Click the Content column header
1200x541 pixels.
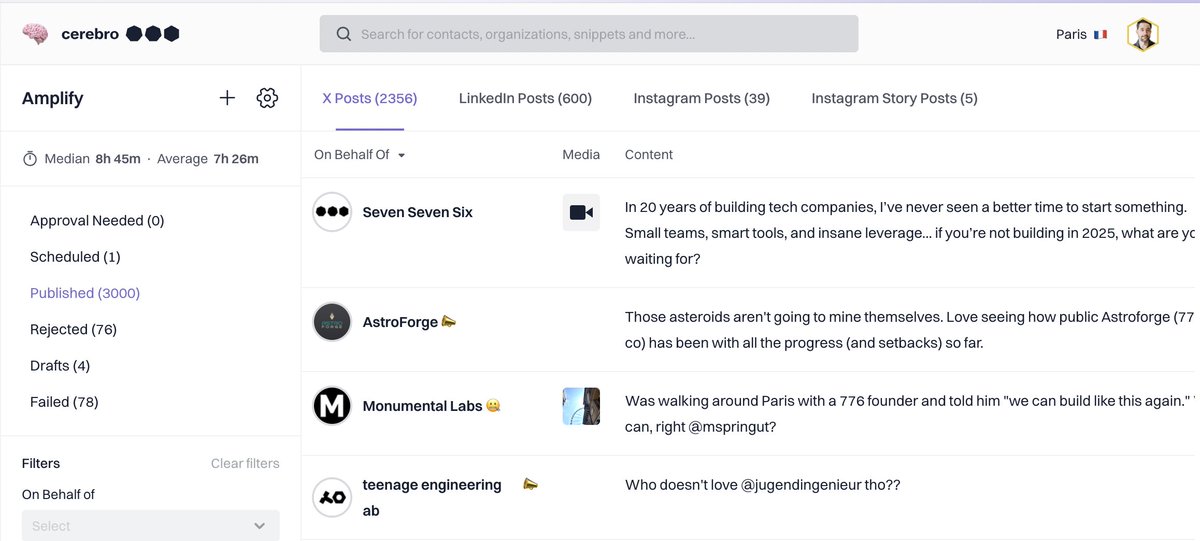click(649, 155)
